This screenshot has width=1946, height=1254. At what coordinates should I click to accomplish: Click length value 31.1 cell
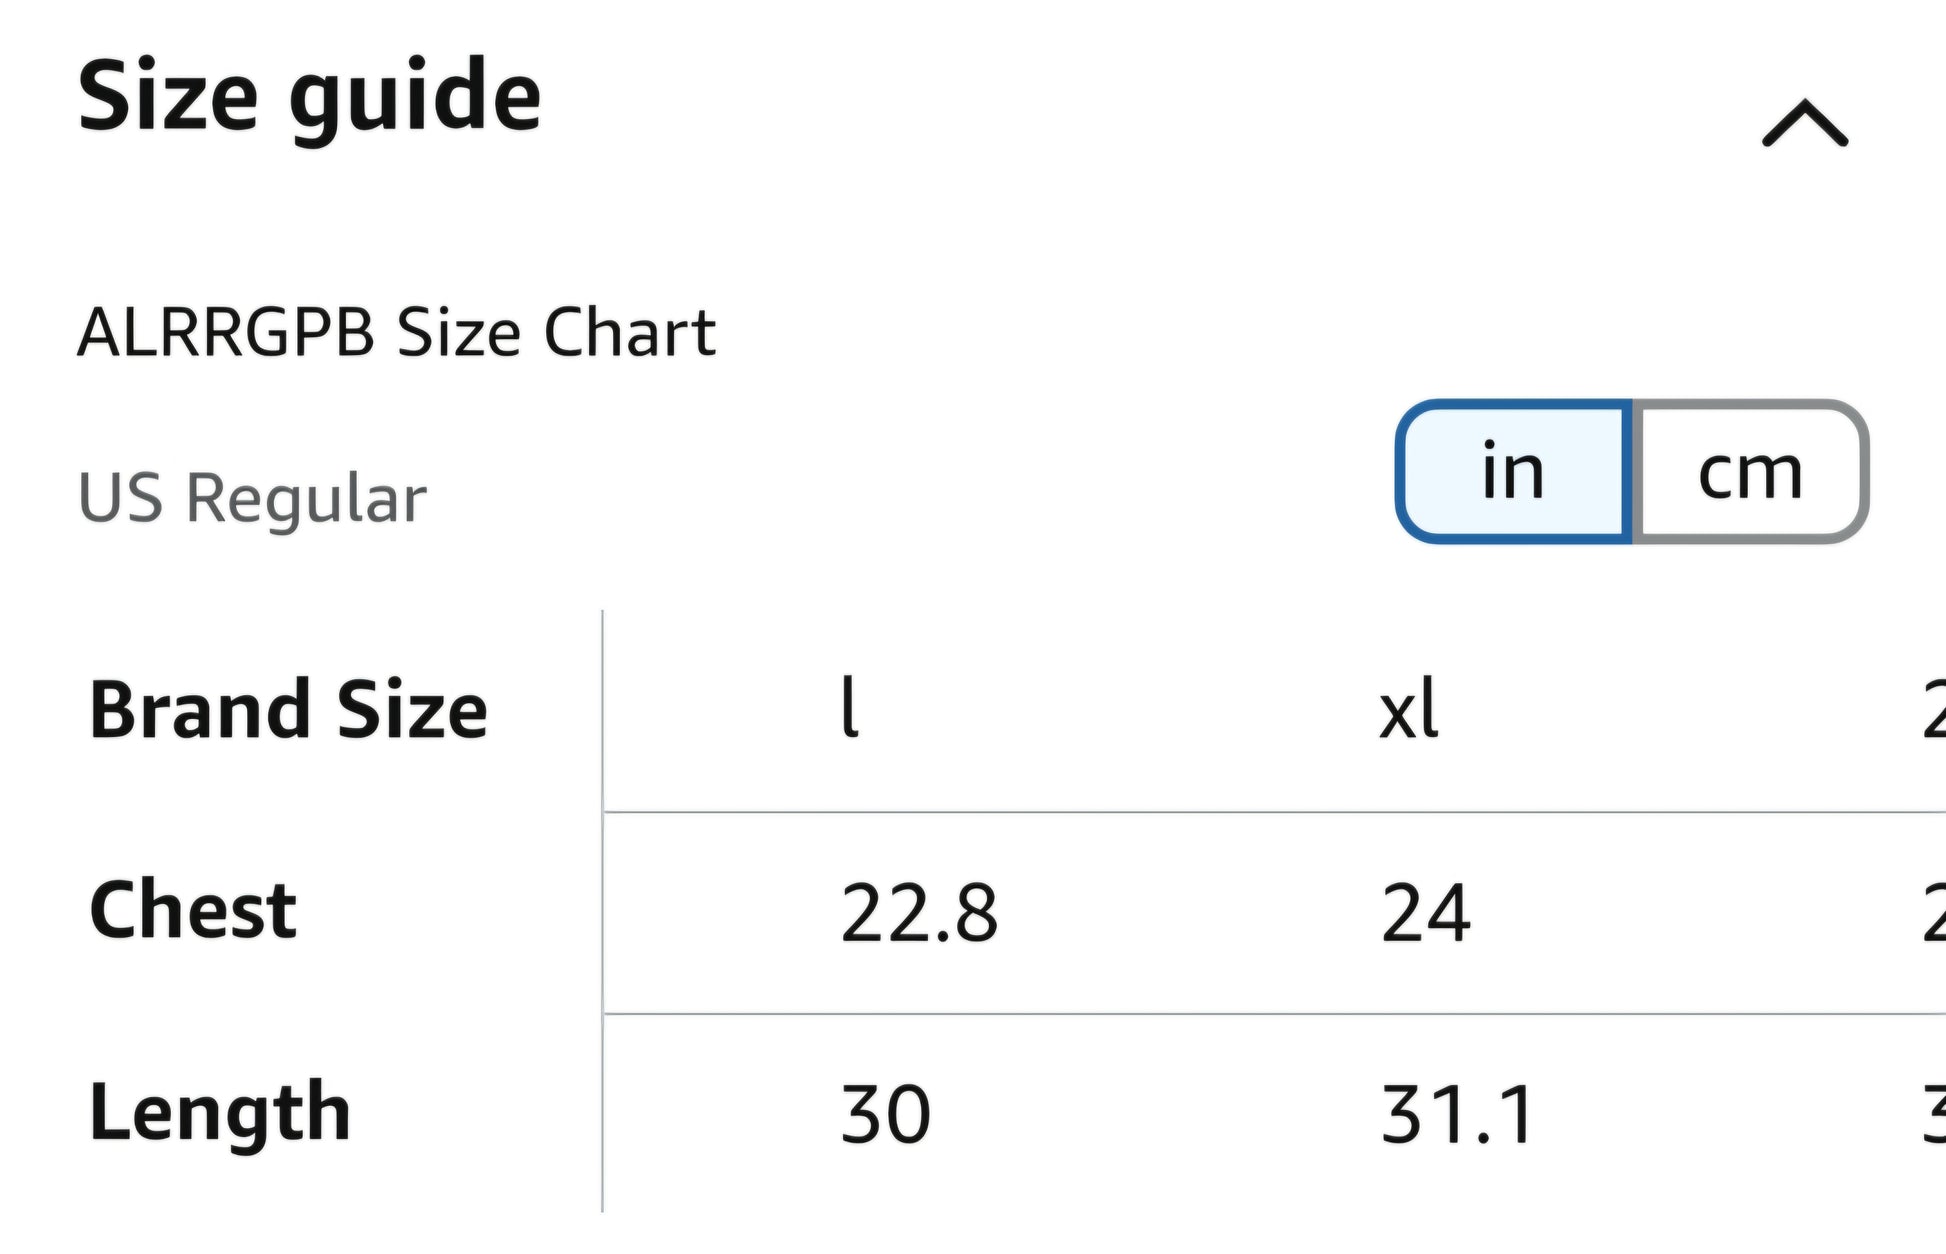tap(1456, 1114)
